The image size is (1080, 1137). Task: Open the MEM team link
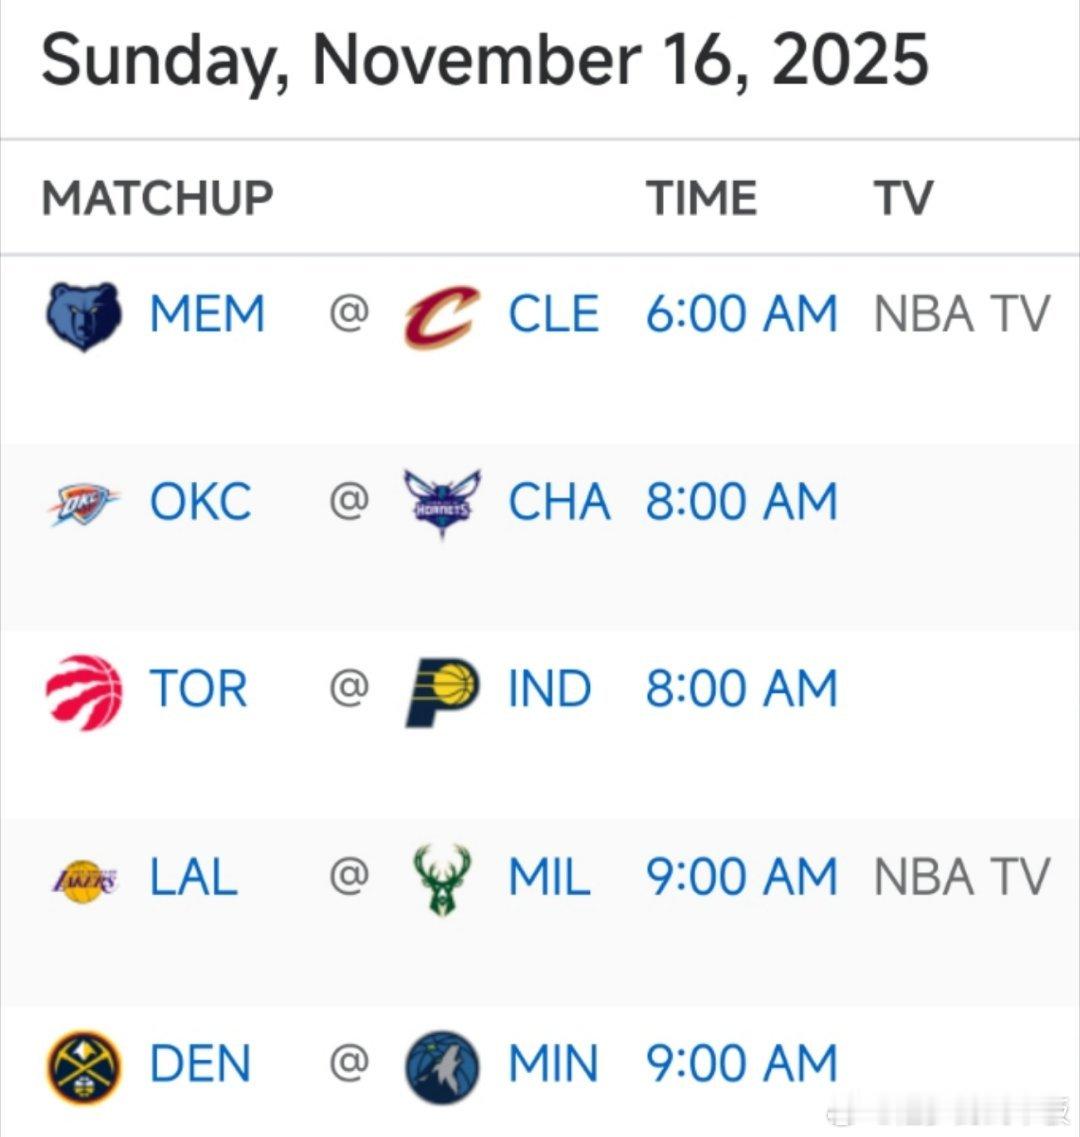207,315
